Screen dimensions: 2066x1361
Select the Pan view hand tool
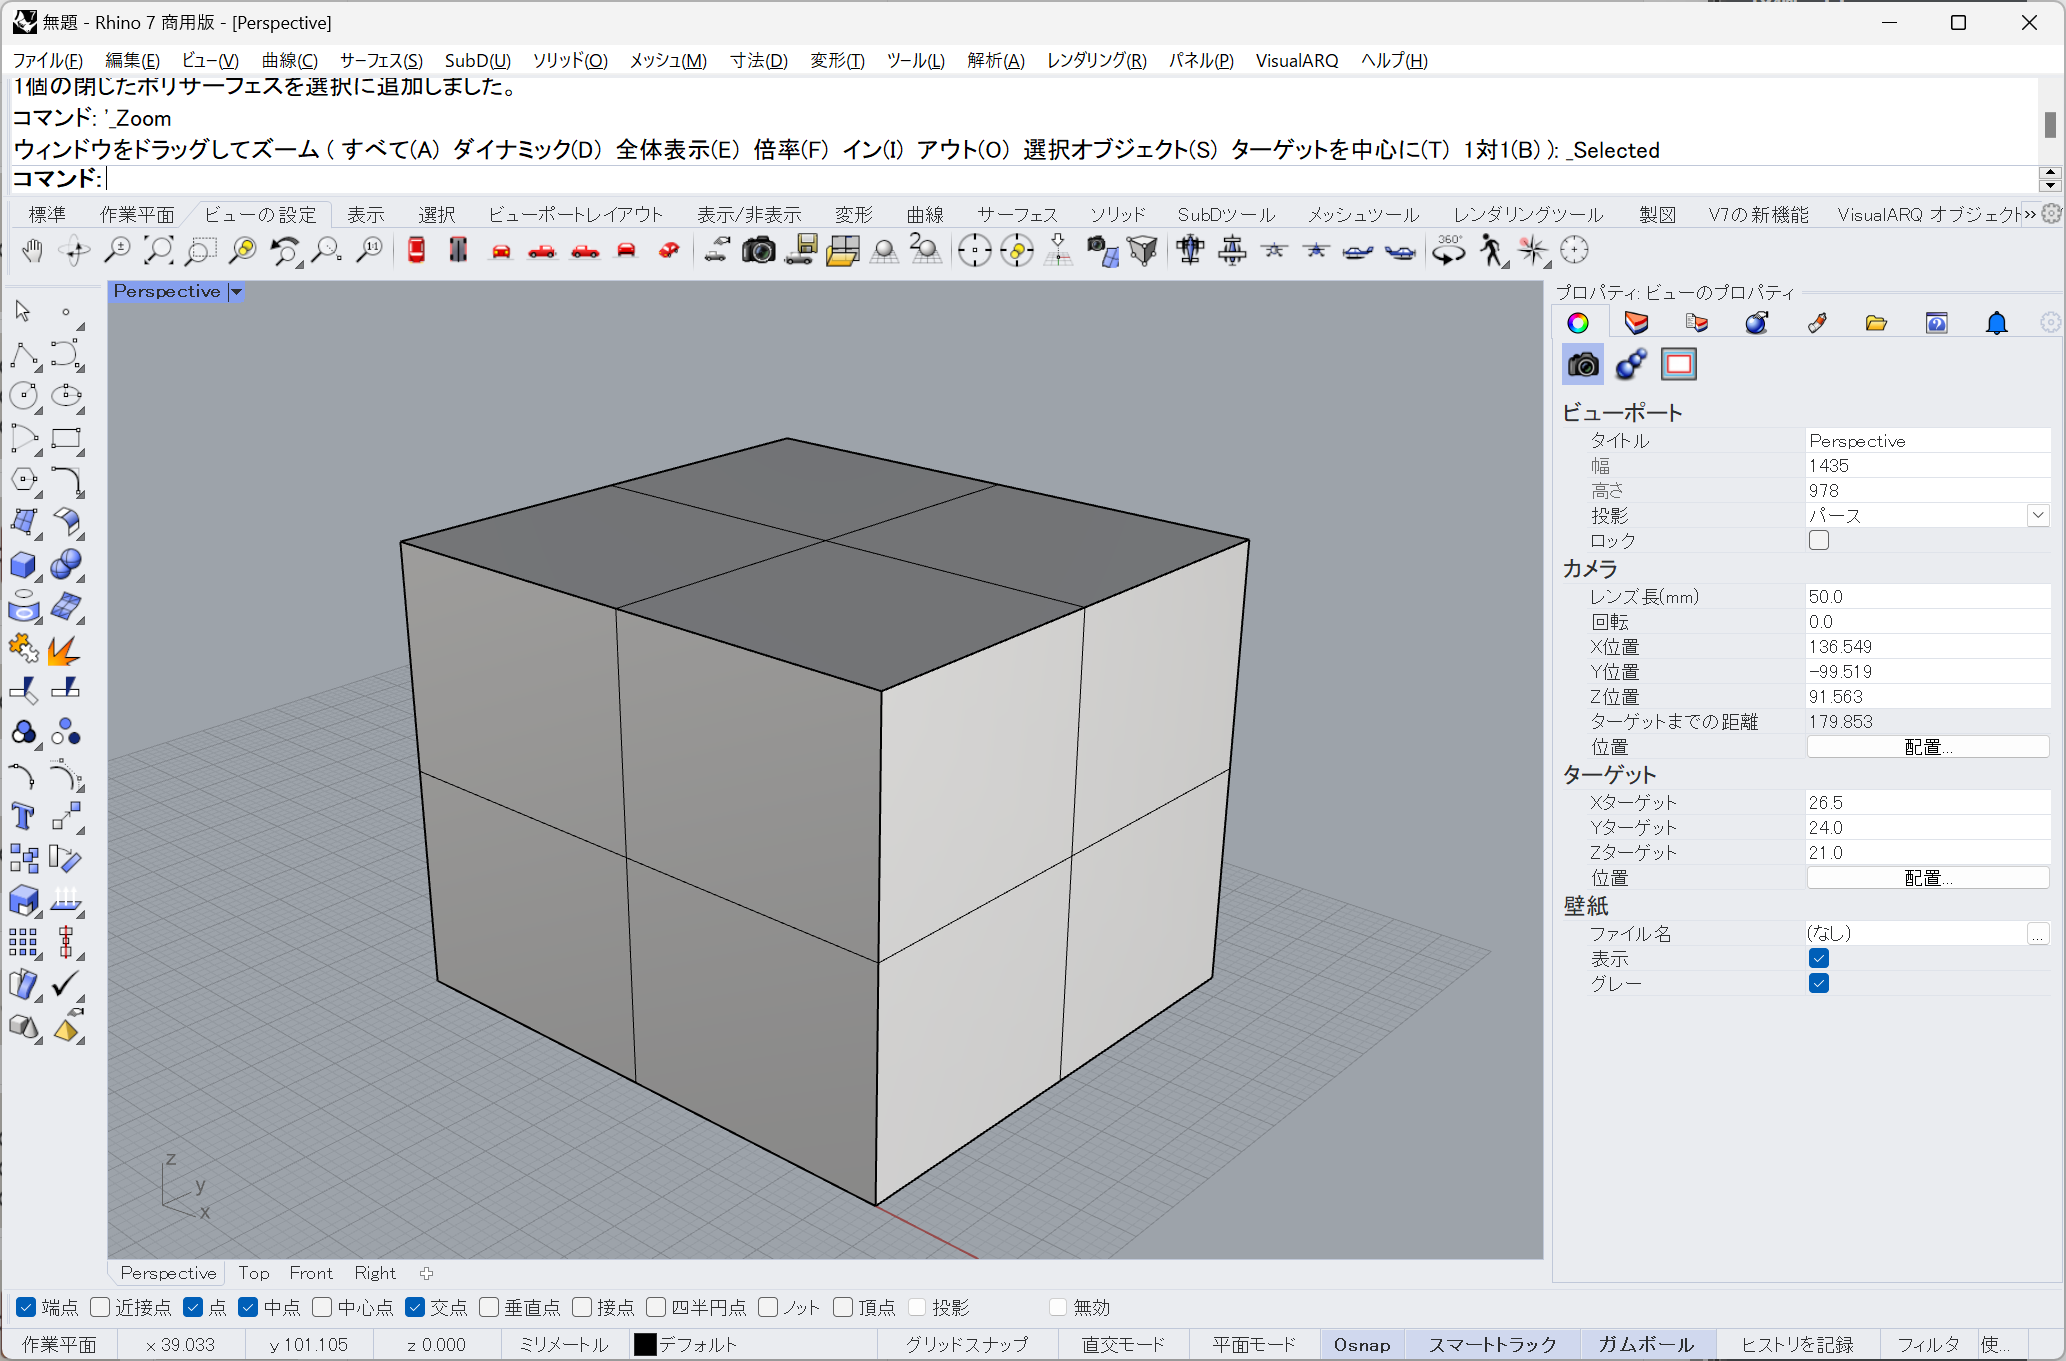pyautogui.click(x=32, y=251)
